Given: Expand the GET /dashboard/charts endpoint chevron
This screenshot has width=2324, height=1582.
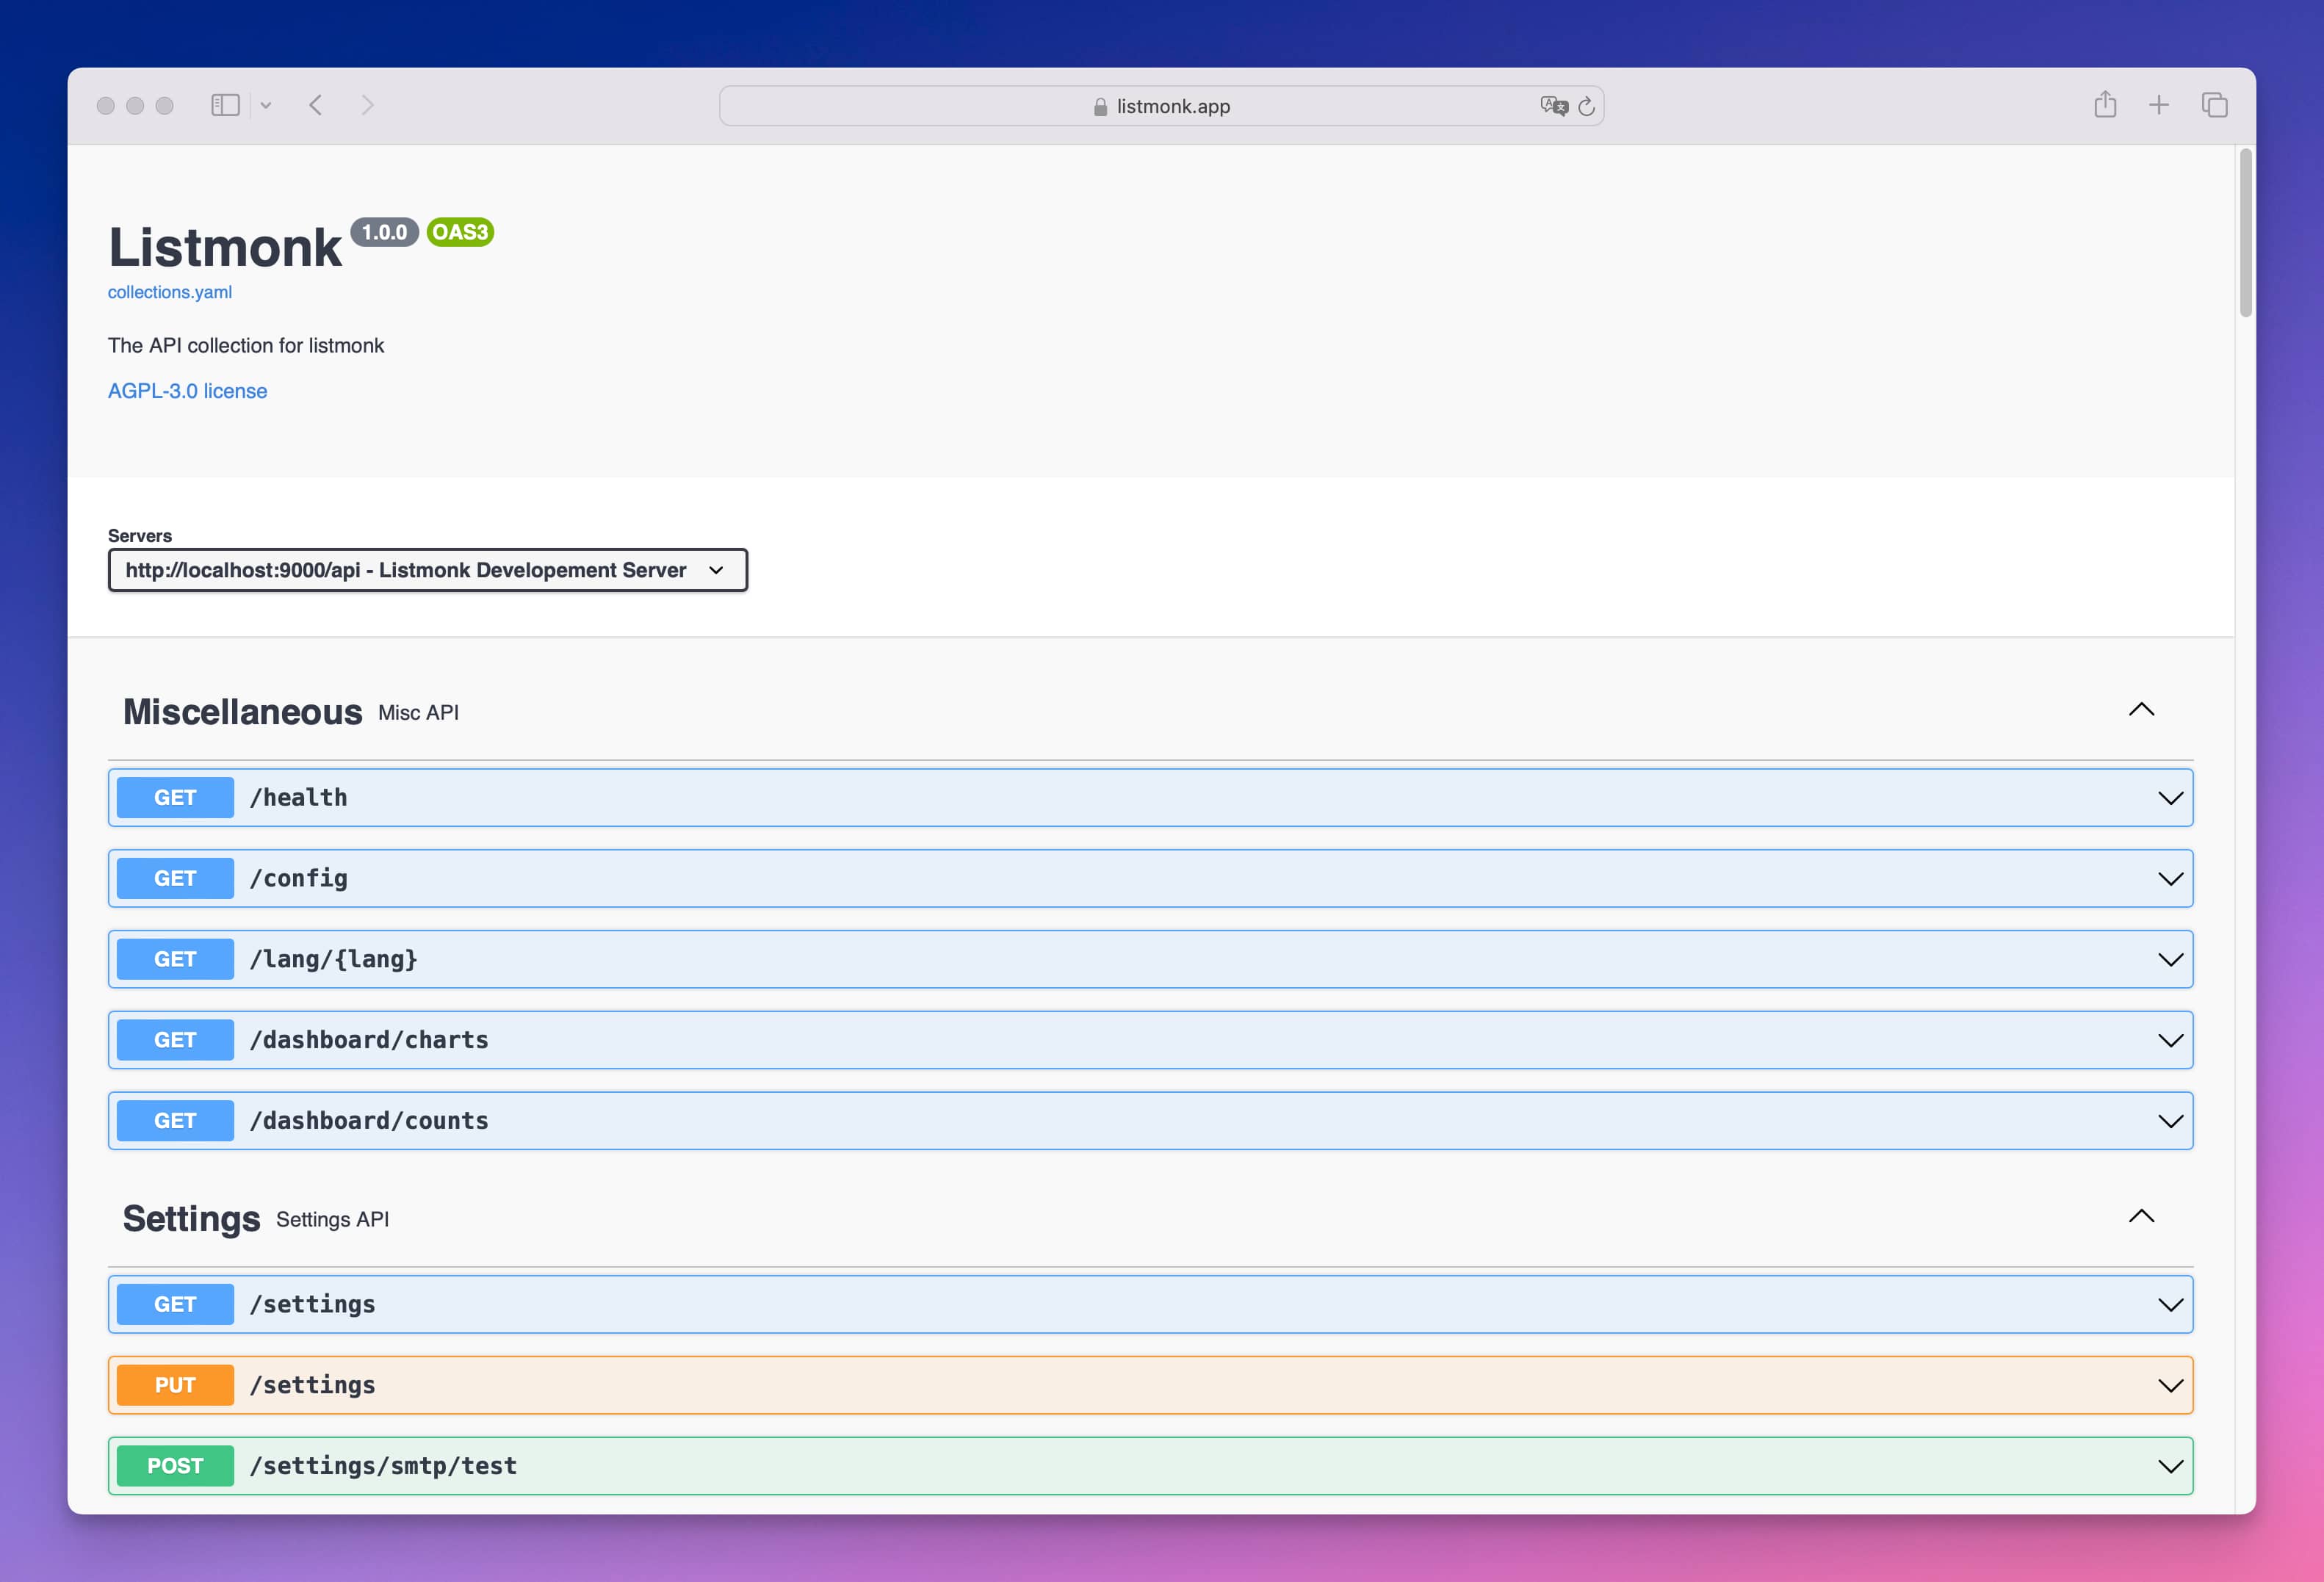Looking at the screenshot, I should [x=2170, y=1040].
